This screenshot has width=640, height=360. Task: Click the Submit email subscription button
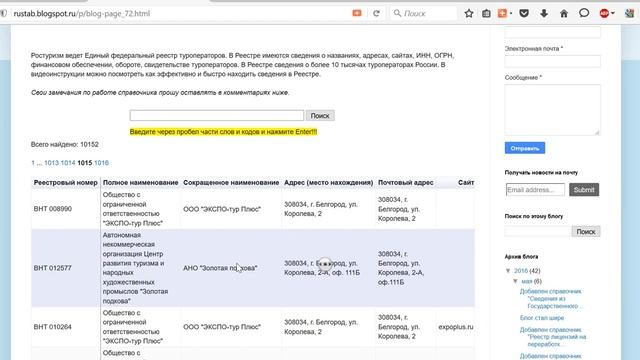(584, 190)
